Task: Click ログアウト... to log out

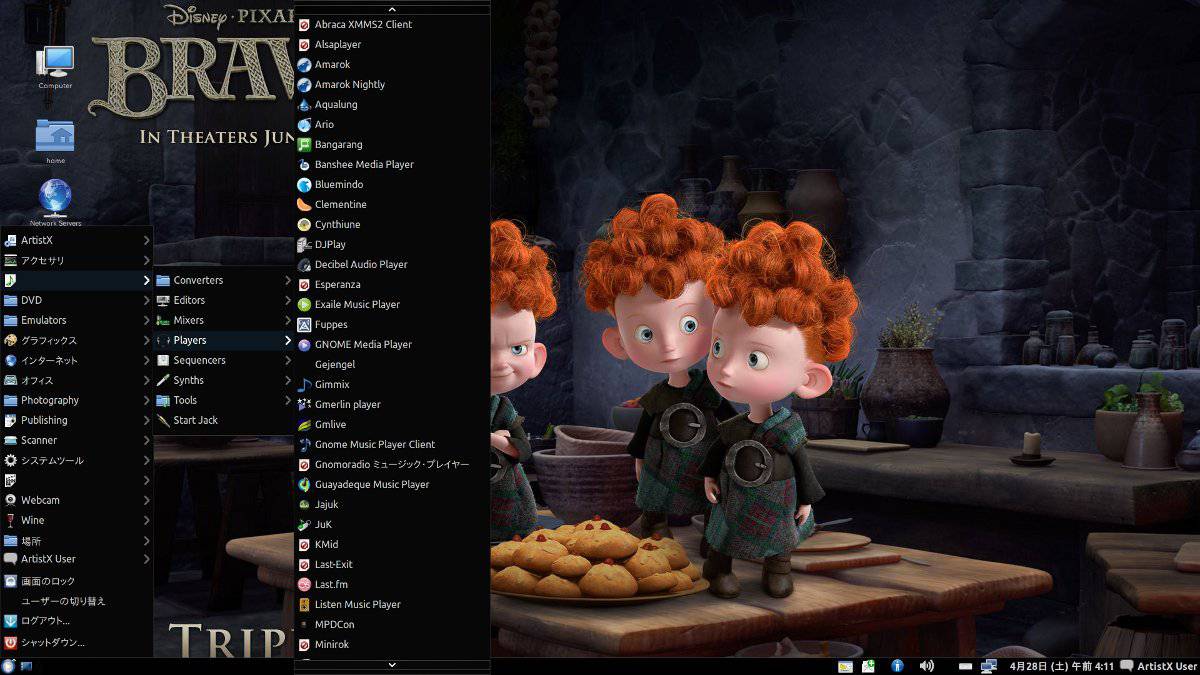Action: click(x=77, y=621)
